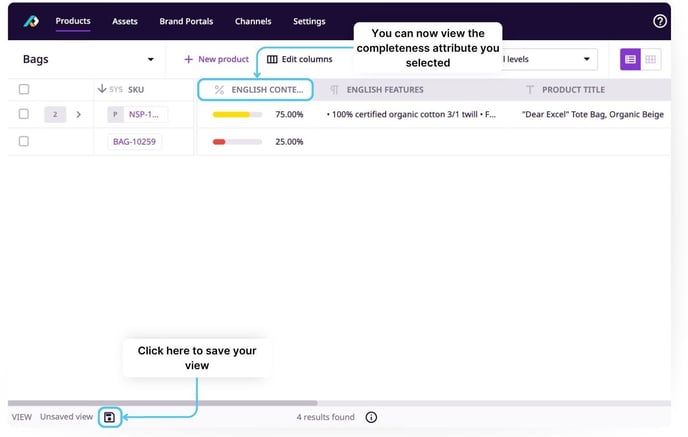Open the help question mark icon
The height and width of the screenshot is (437, 688).
point(659,21)
